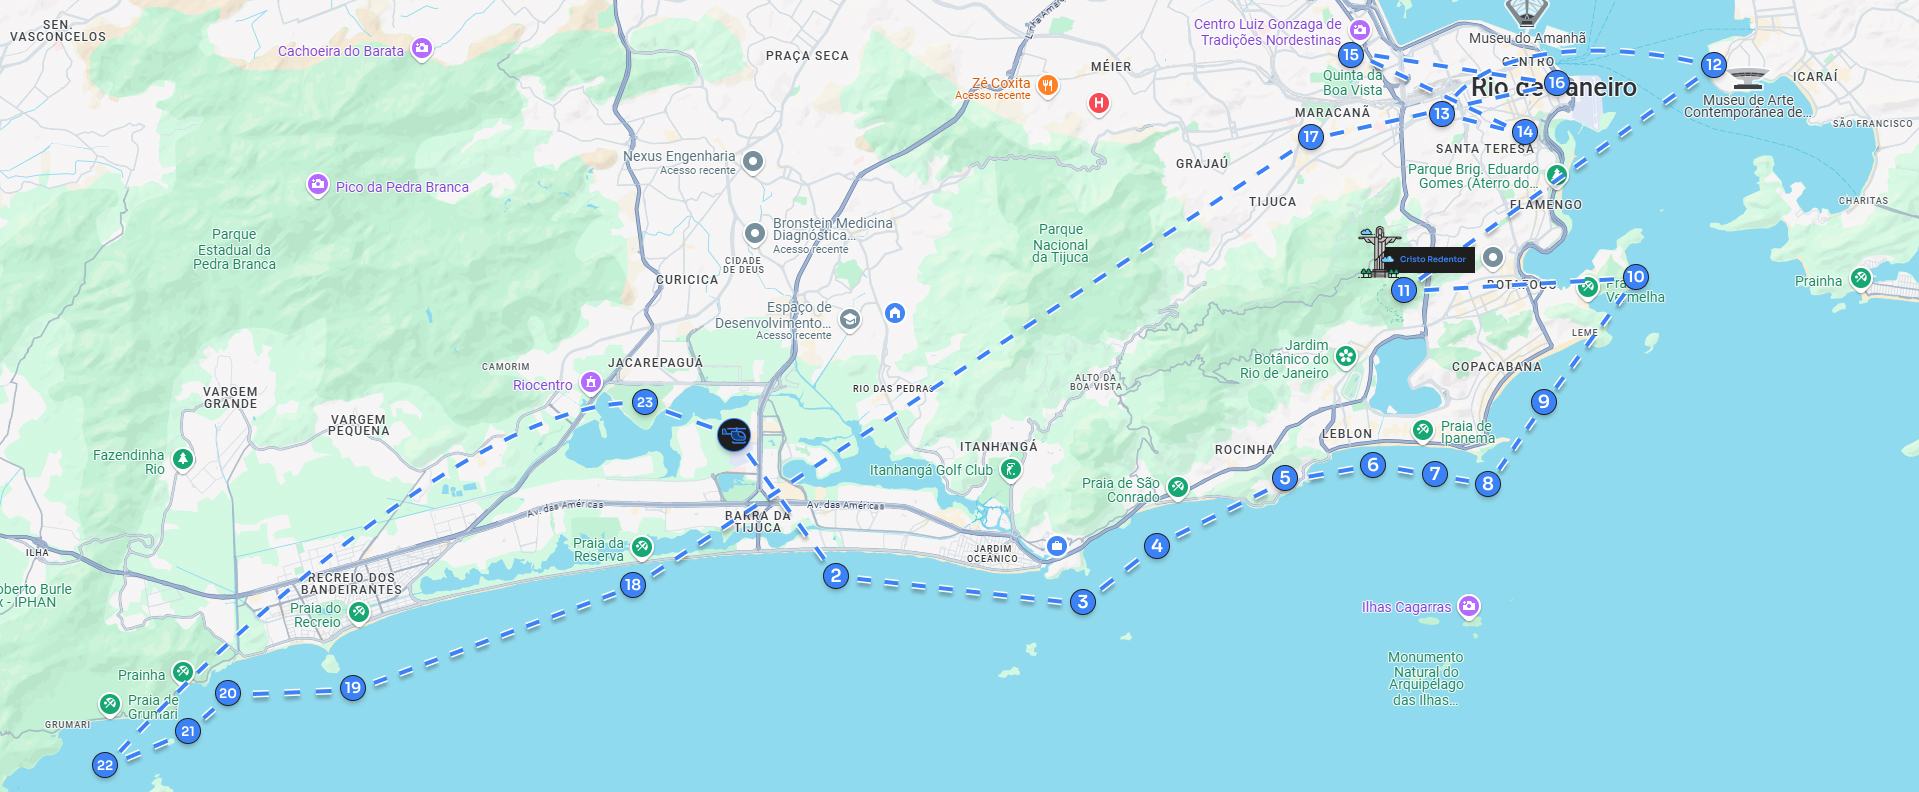
Task: Click the helicopter start marker icon
Action: (x=734, y=434)
